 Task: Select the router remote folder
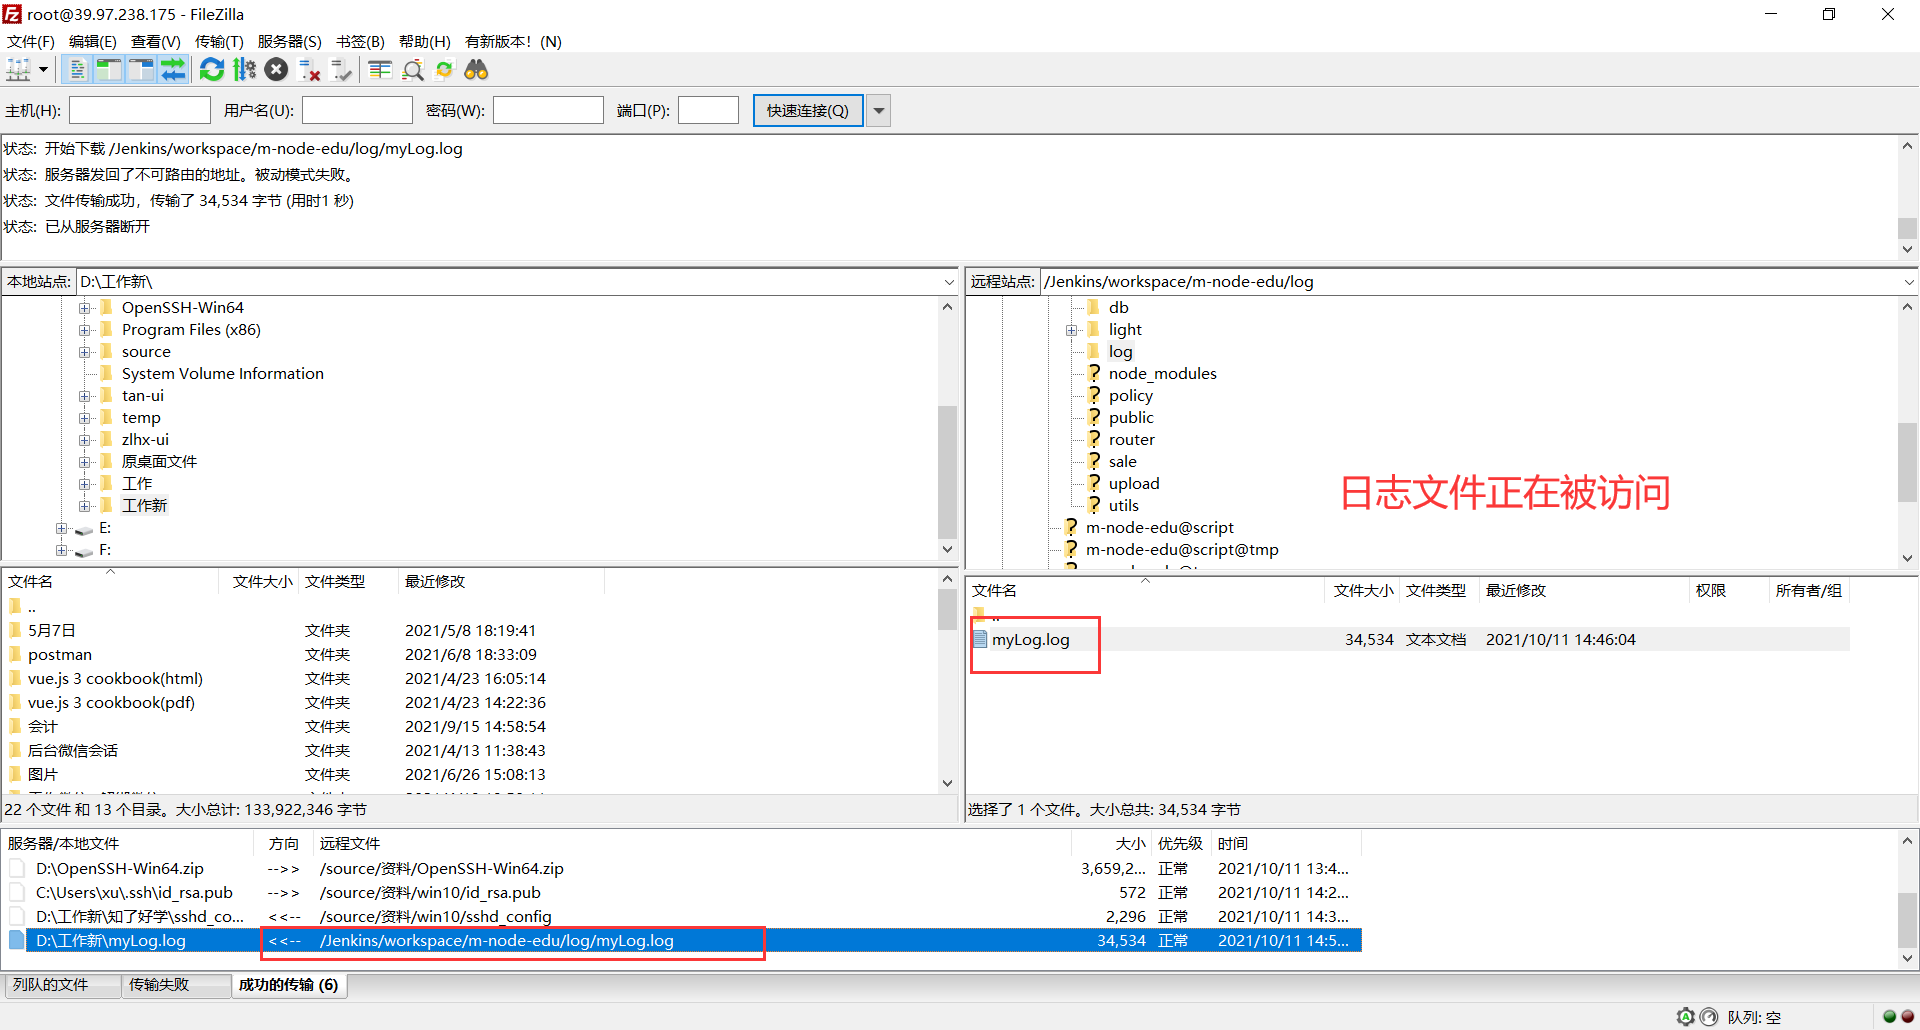[1131, 440]
